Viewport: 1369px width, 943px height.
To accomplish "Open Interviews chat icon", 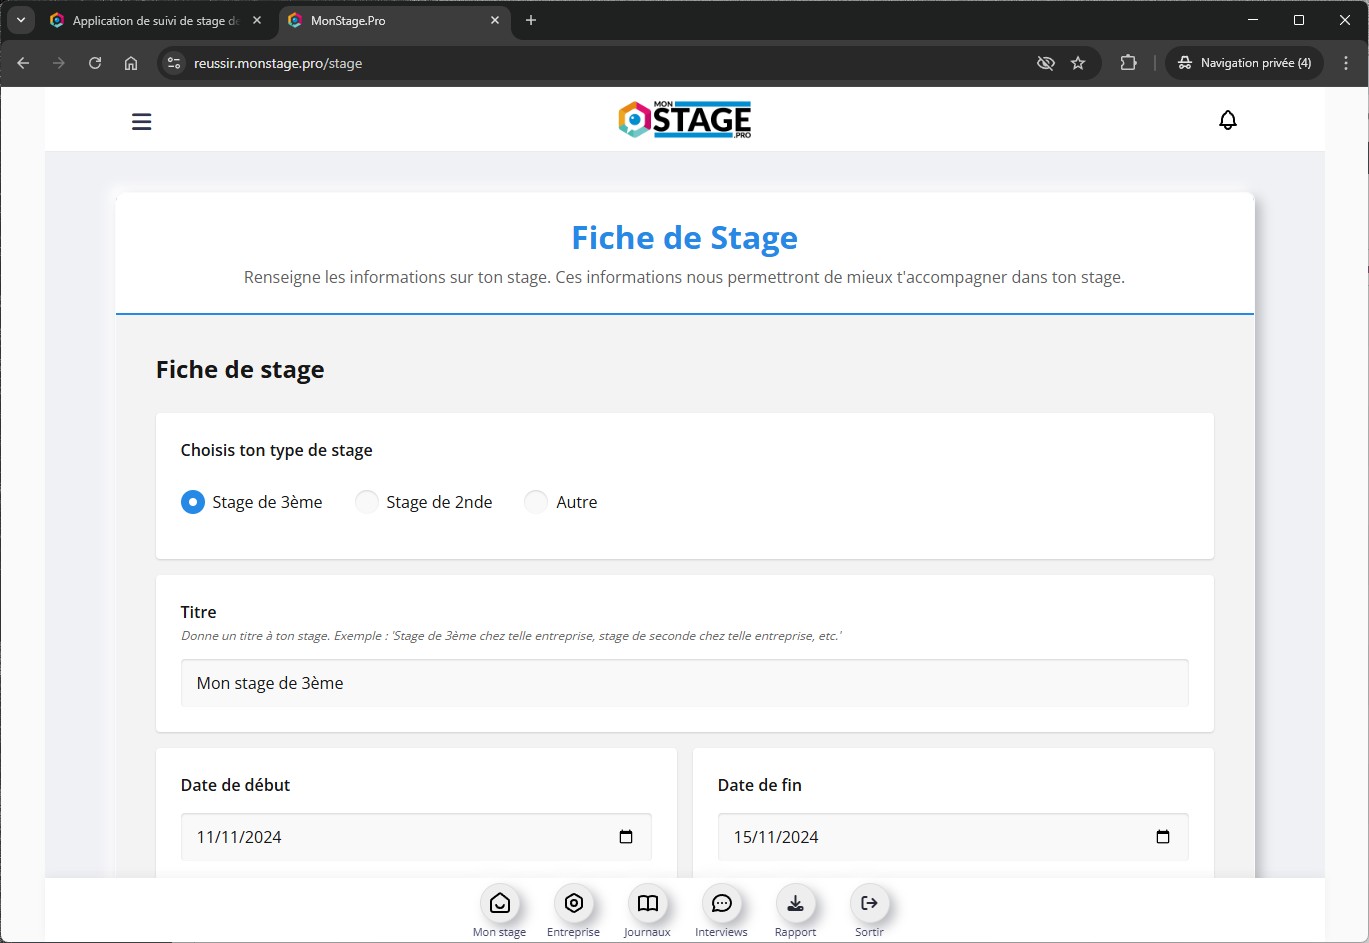I will coord(721,904).
